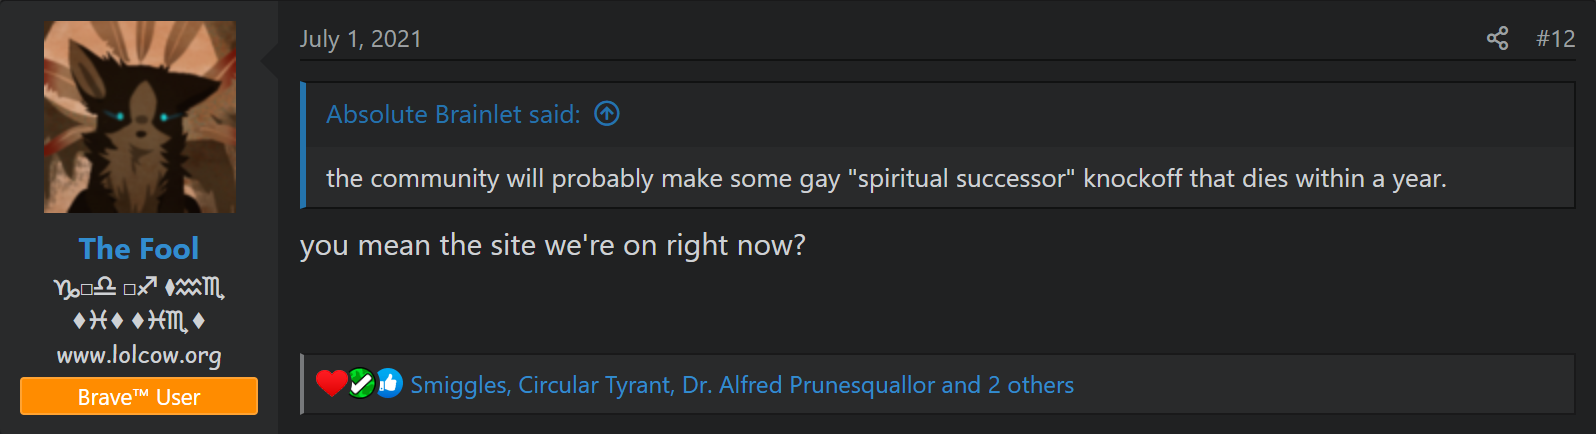Open The Fool's user profile
The image size is (1596, 434).
click(139, 248)
